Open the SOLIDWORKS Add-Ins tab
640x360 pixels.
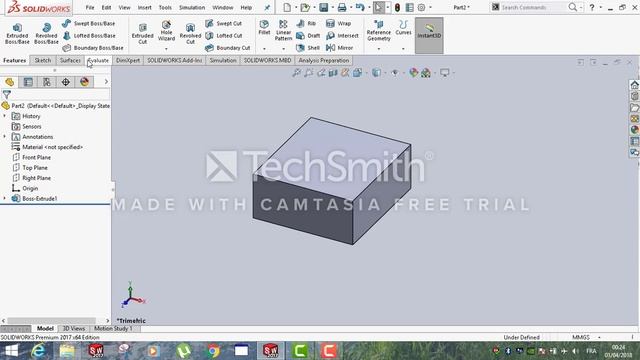[175, 60]
